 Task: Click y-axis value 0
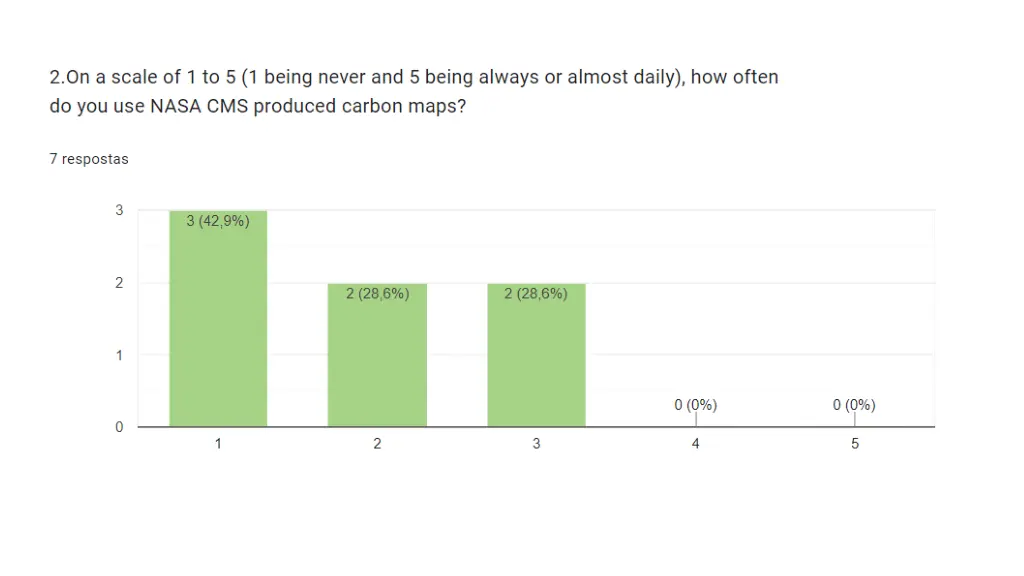119,427
